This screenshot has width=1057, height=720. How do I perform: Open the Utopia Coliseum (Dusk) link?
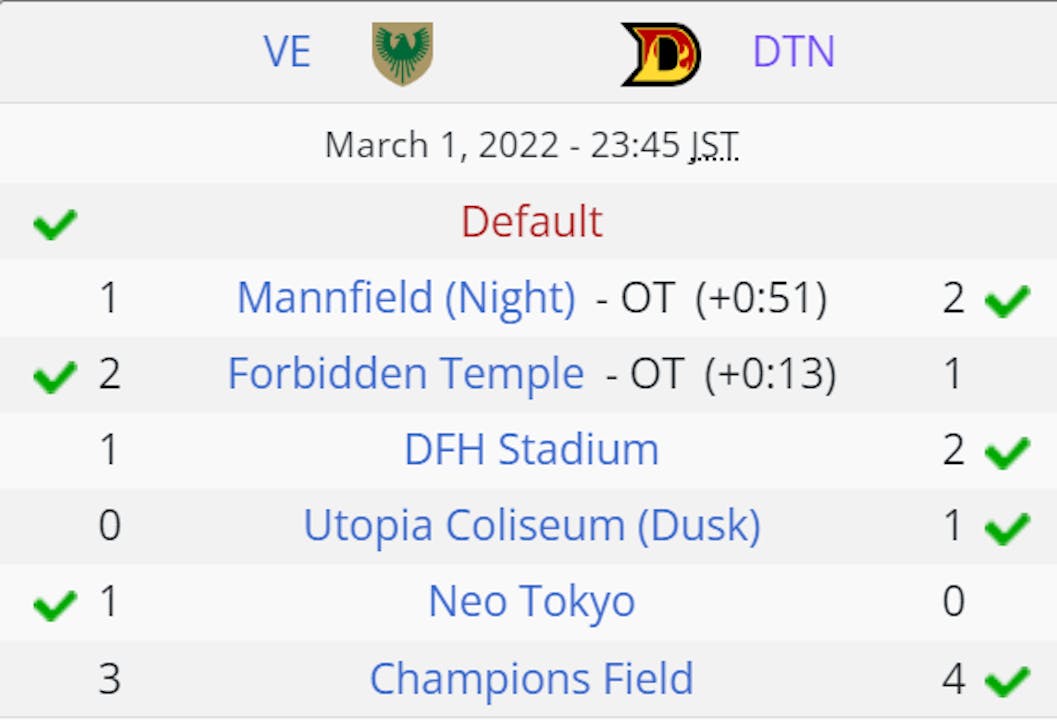[531, 526]
